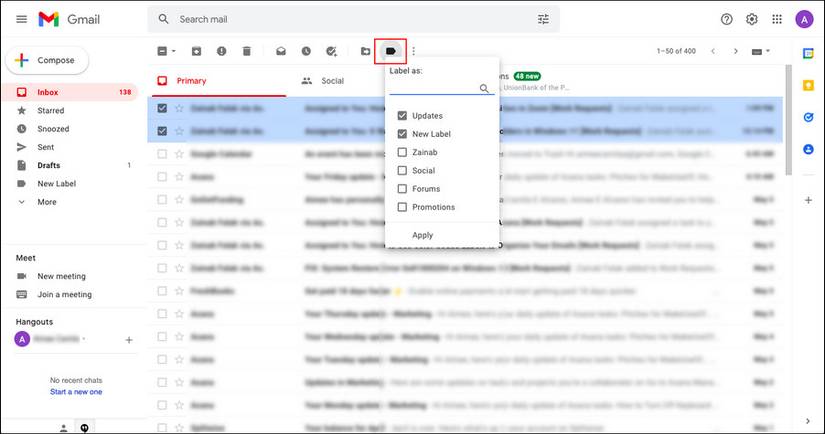The width and height of the screenshot is (825, 434).
Task: Show search options filter icon
Action: click(543, 19)
